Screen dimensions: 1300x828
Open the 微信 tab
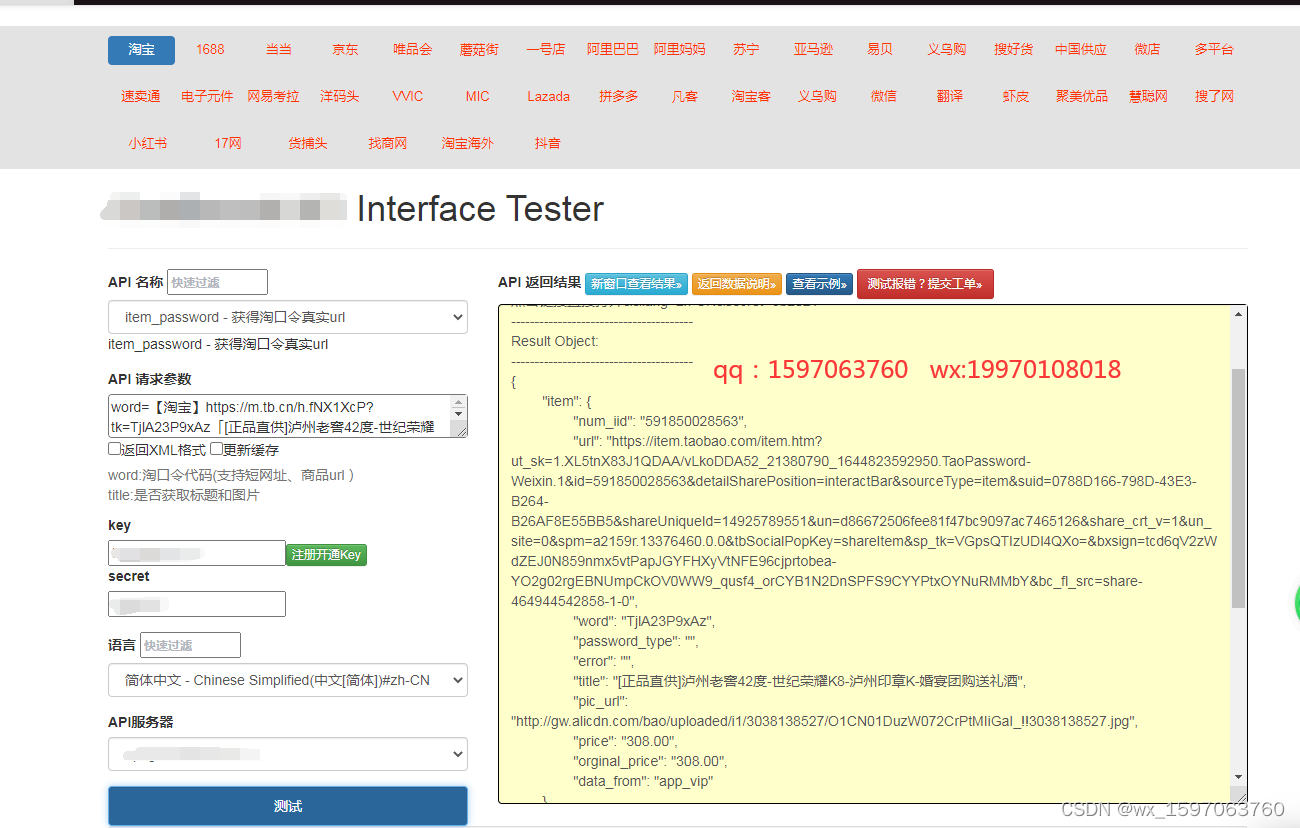pos(883,97)
